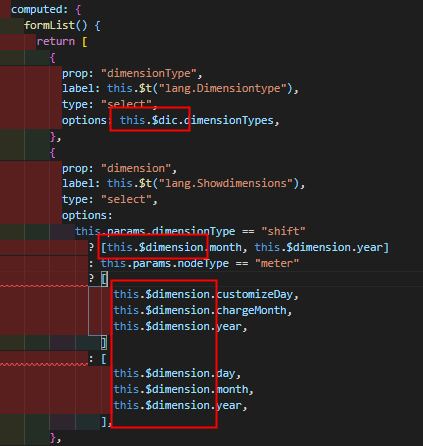Click the "dimension" prop string value

coord(136,168)
